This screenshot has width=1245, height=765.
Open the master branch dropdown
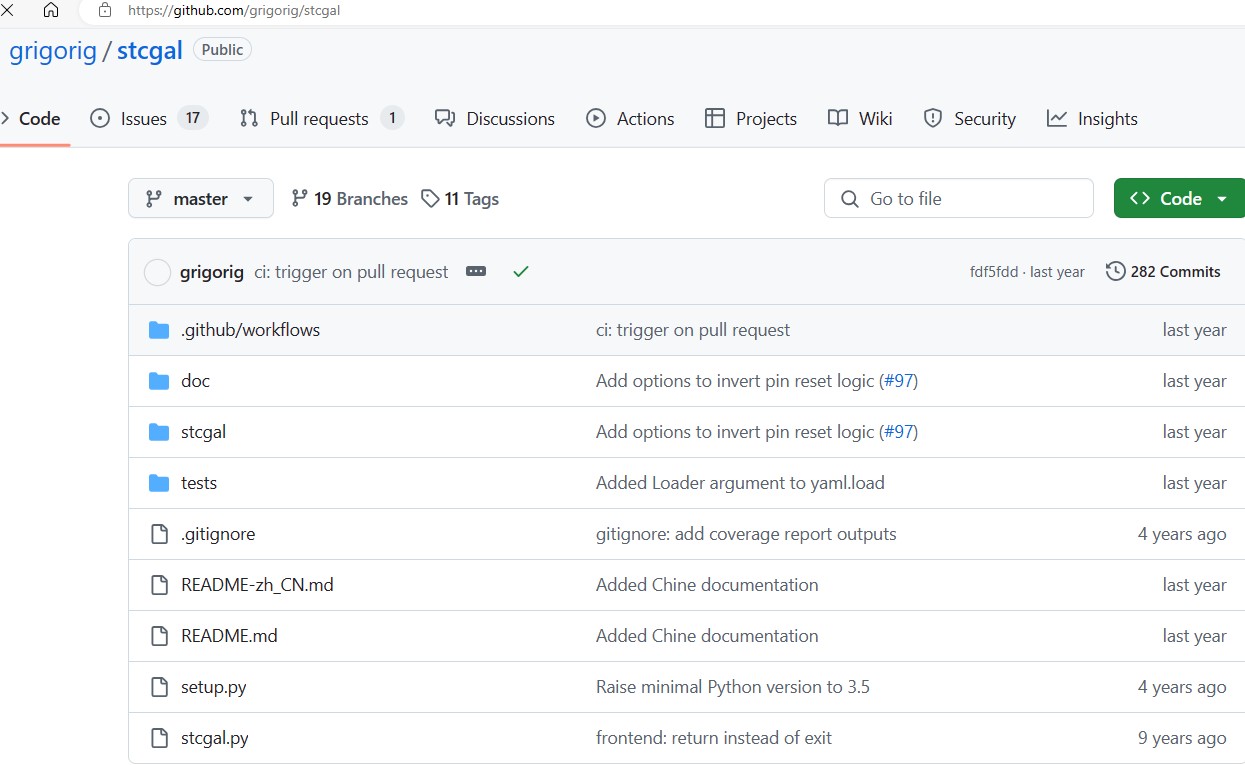(201, 198)
